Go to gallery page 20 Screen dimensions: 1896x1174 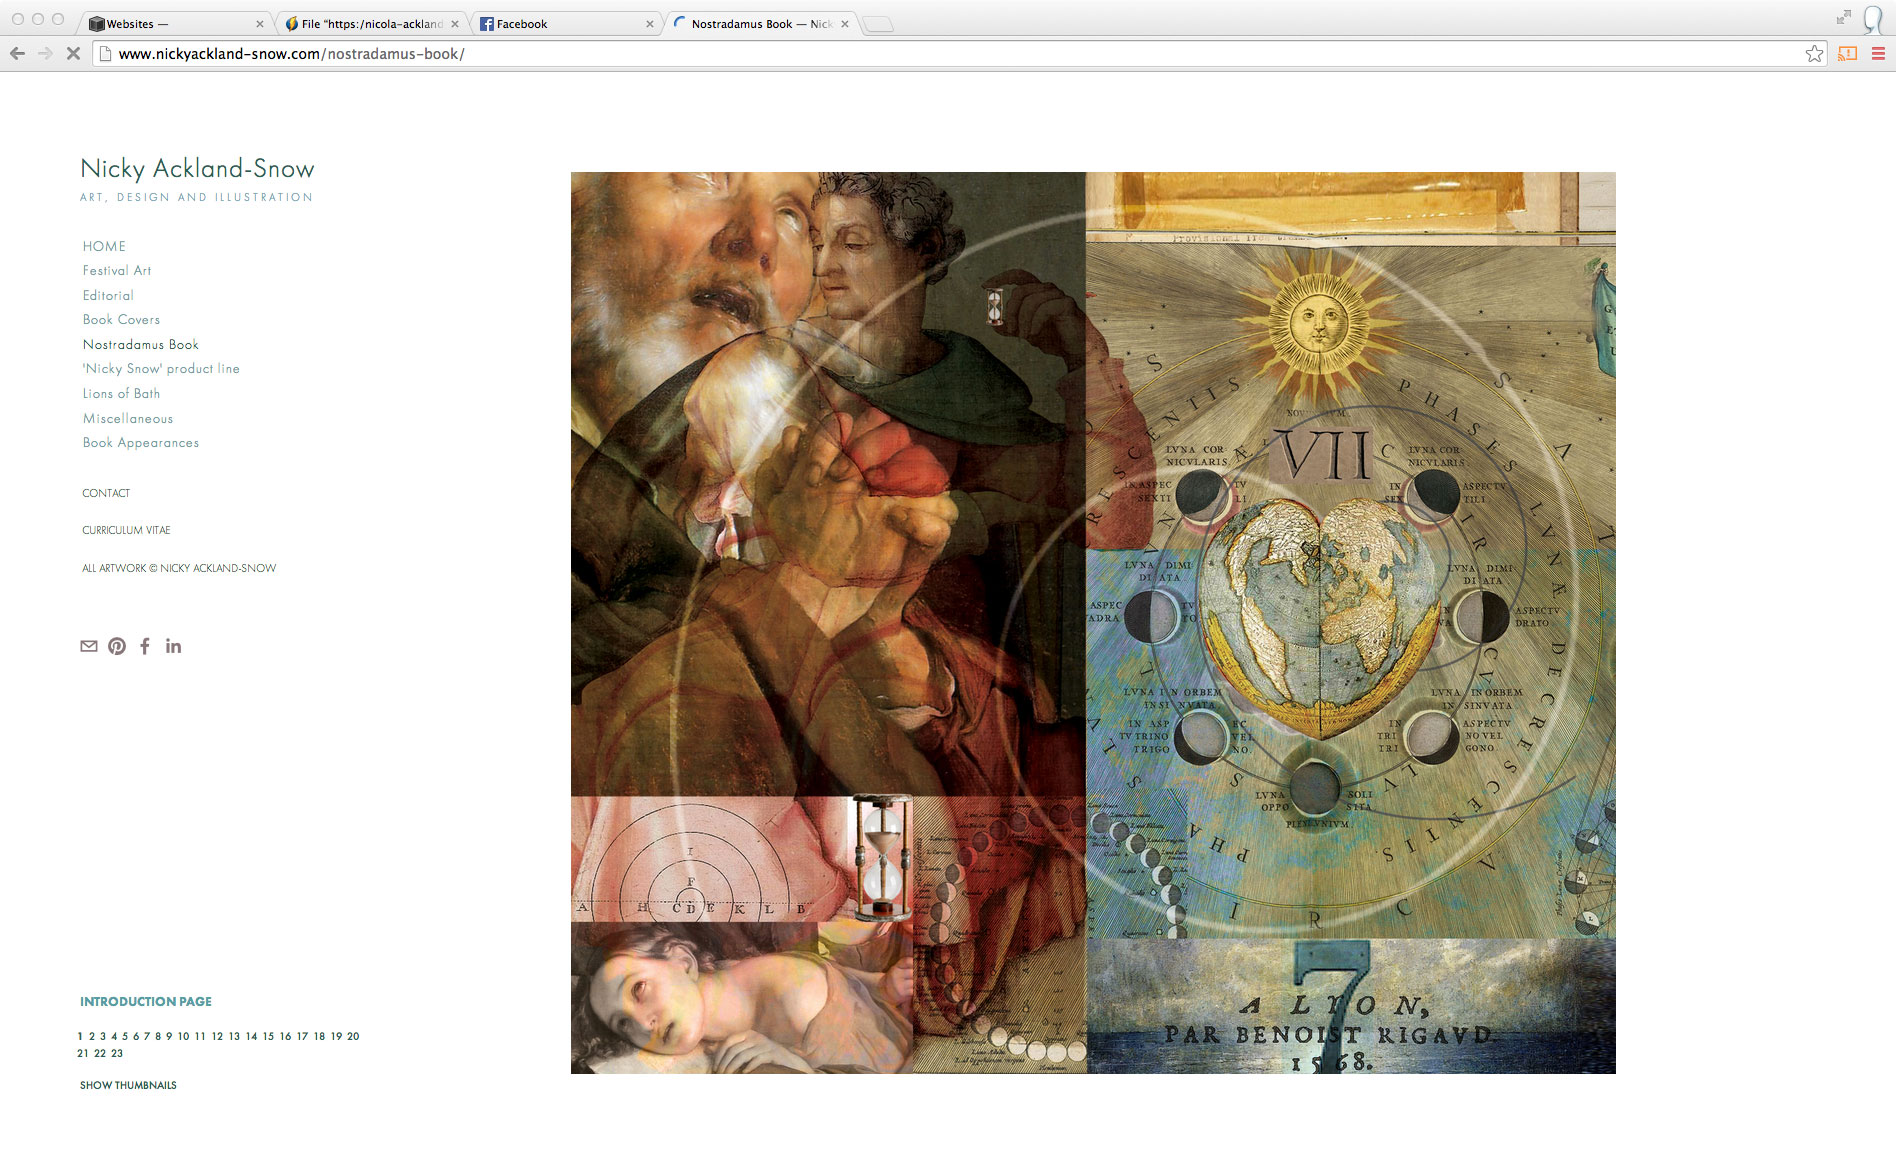click(x=353, y=1036)
